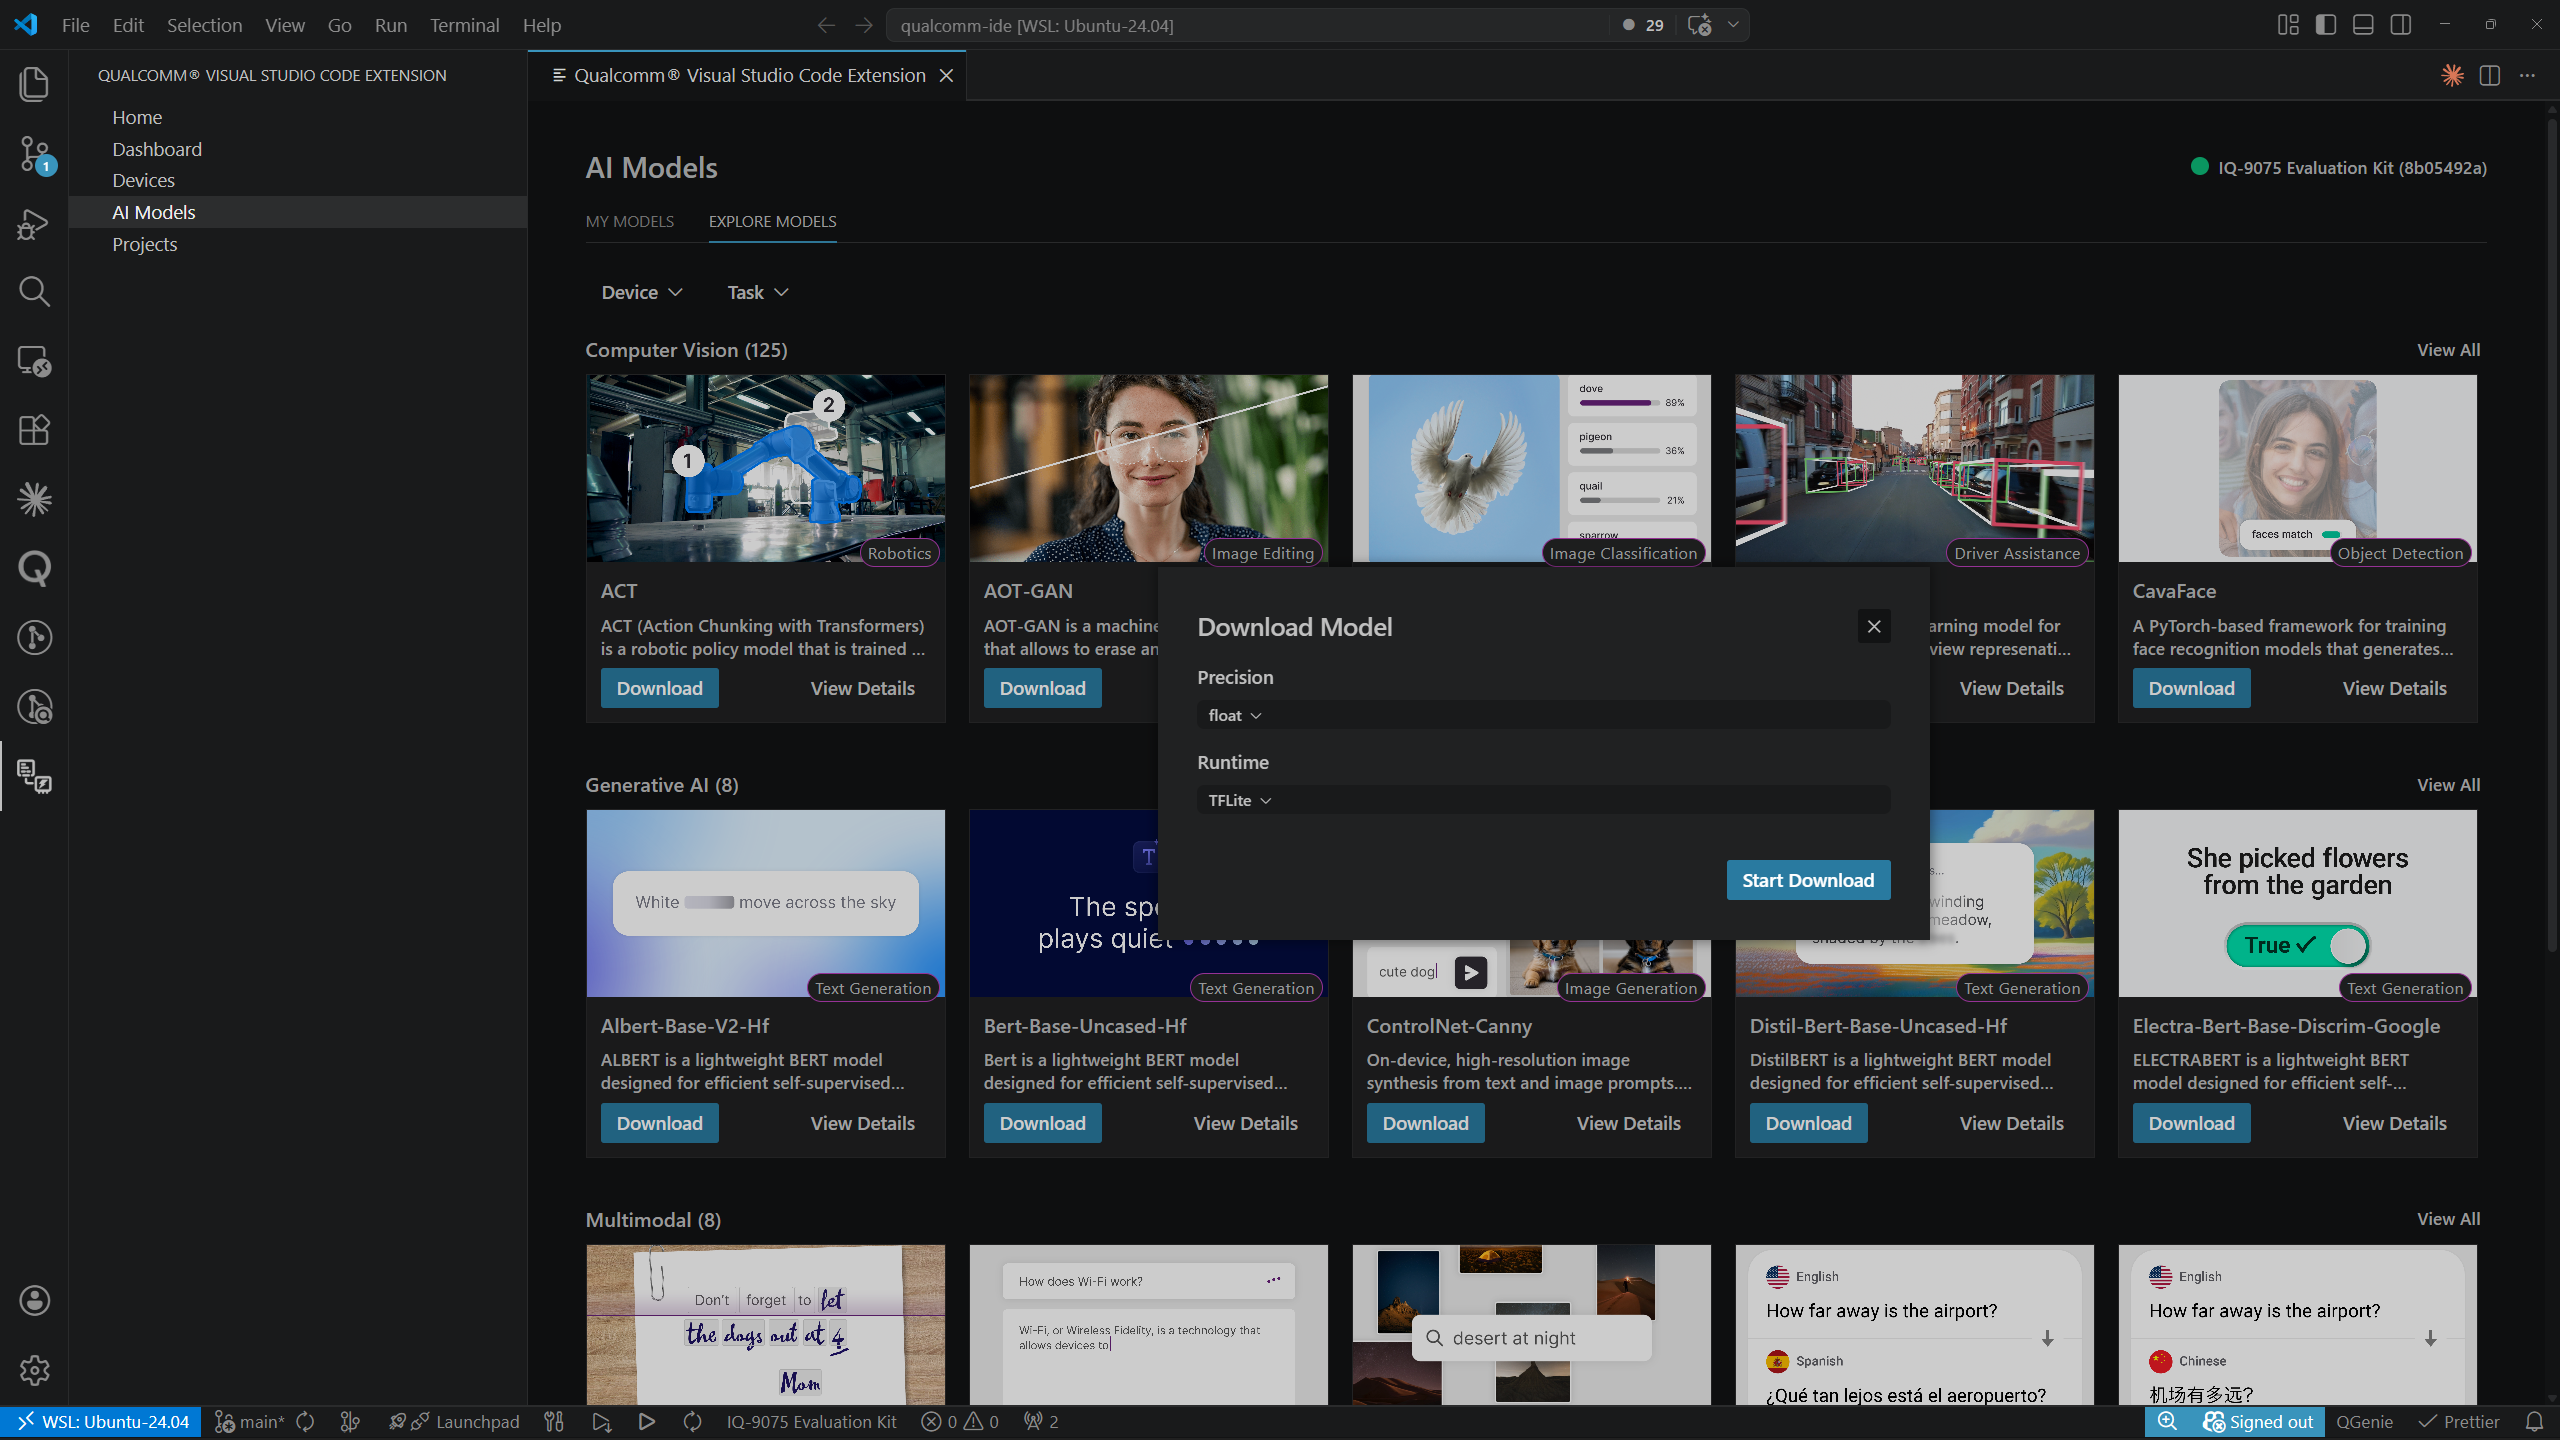Click the play icon in status bar
The width and height of the screenshot is (2560, 1440).
pyautogui.click(x=647, y=1421)
